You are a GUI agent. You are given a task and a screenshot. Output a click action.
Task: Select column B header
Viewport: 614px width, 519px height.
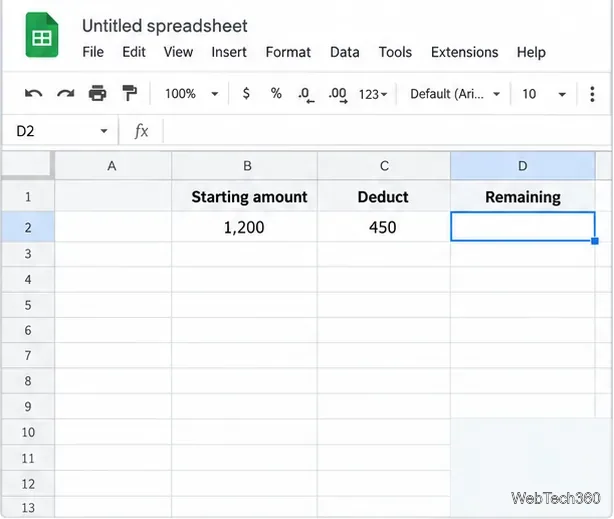click(x=244, y=166)
